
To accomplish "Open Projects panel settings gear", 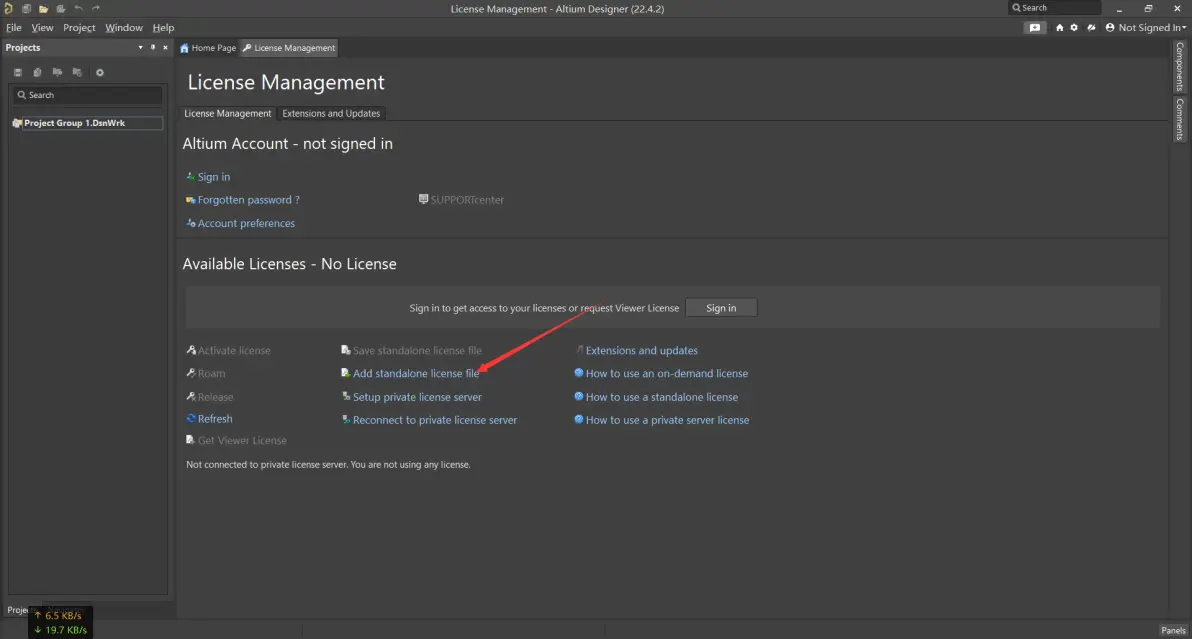I will (x=100, y=72).
